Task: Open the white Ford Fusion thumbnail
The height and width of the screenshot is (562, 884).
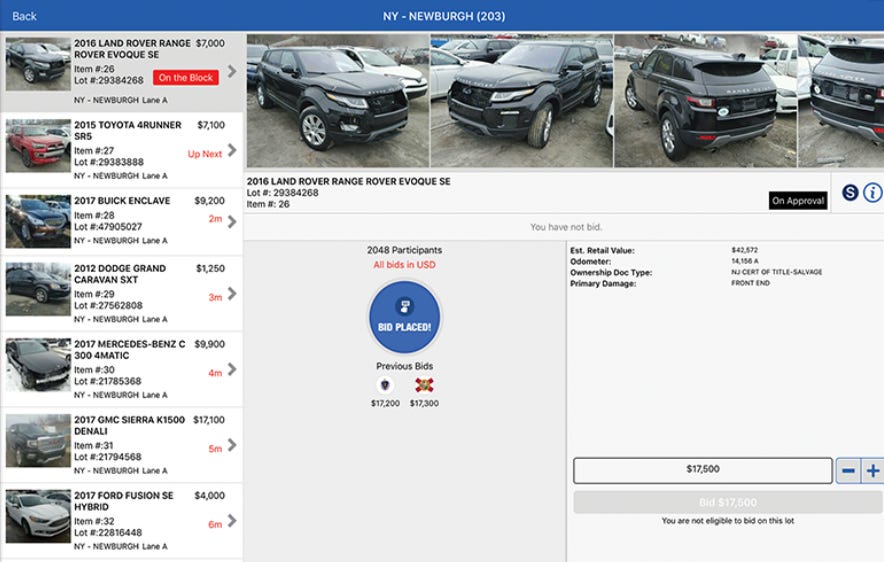Action: click(38, 516)
